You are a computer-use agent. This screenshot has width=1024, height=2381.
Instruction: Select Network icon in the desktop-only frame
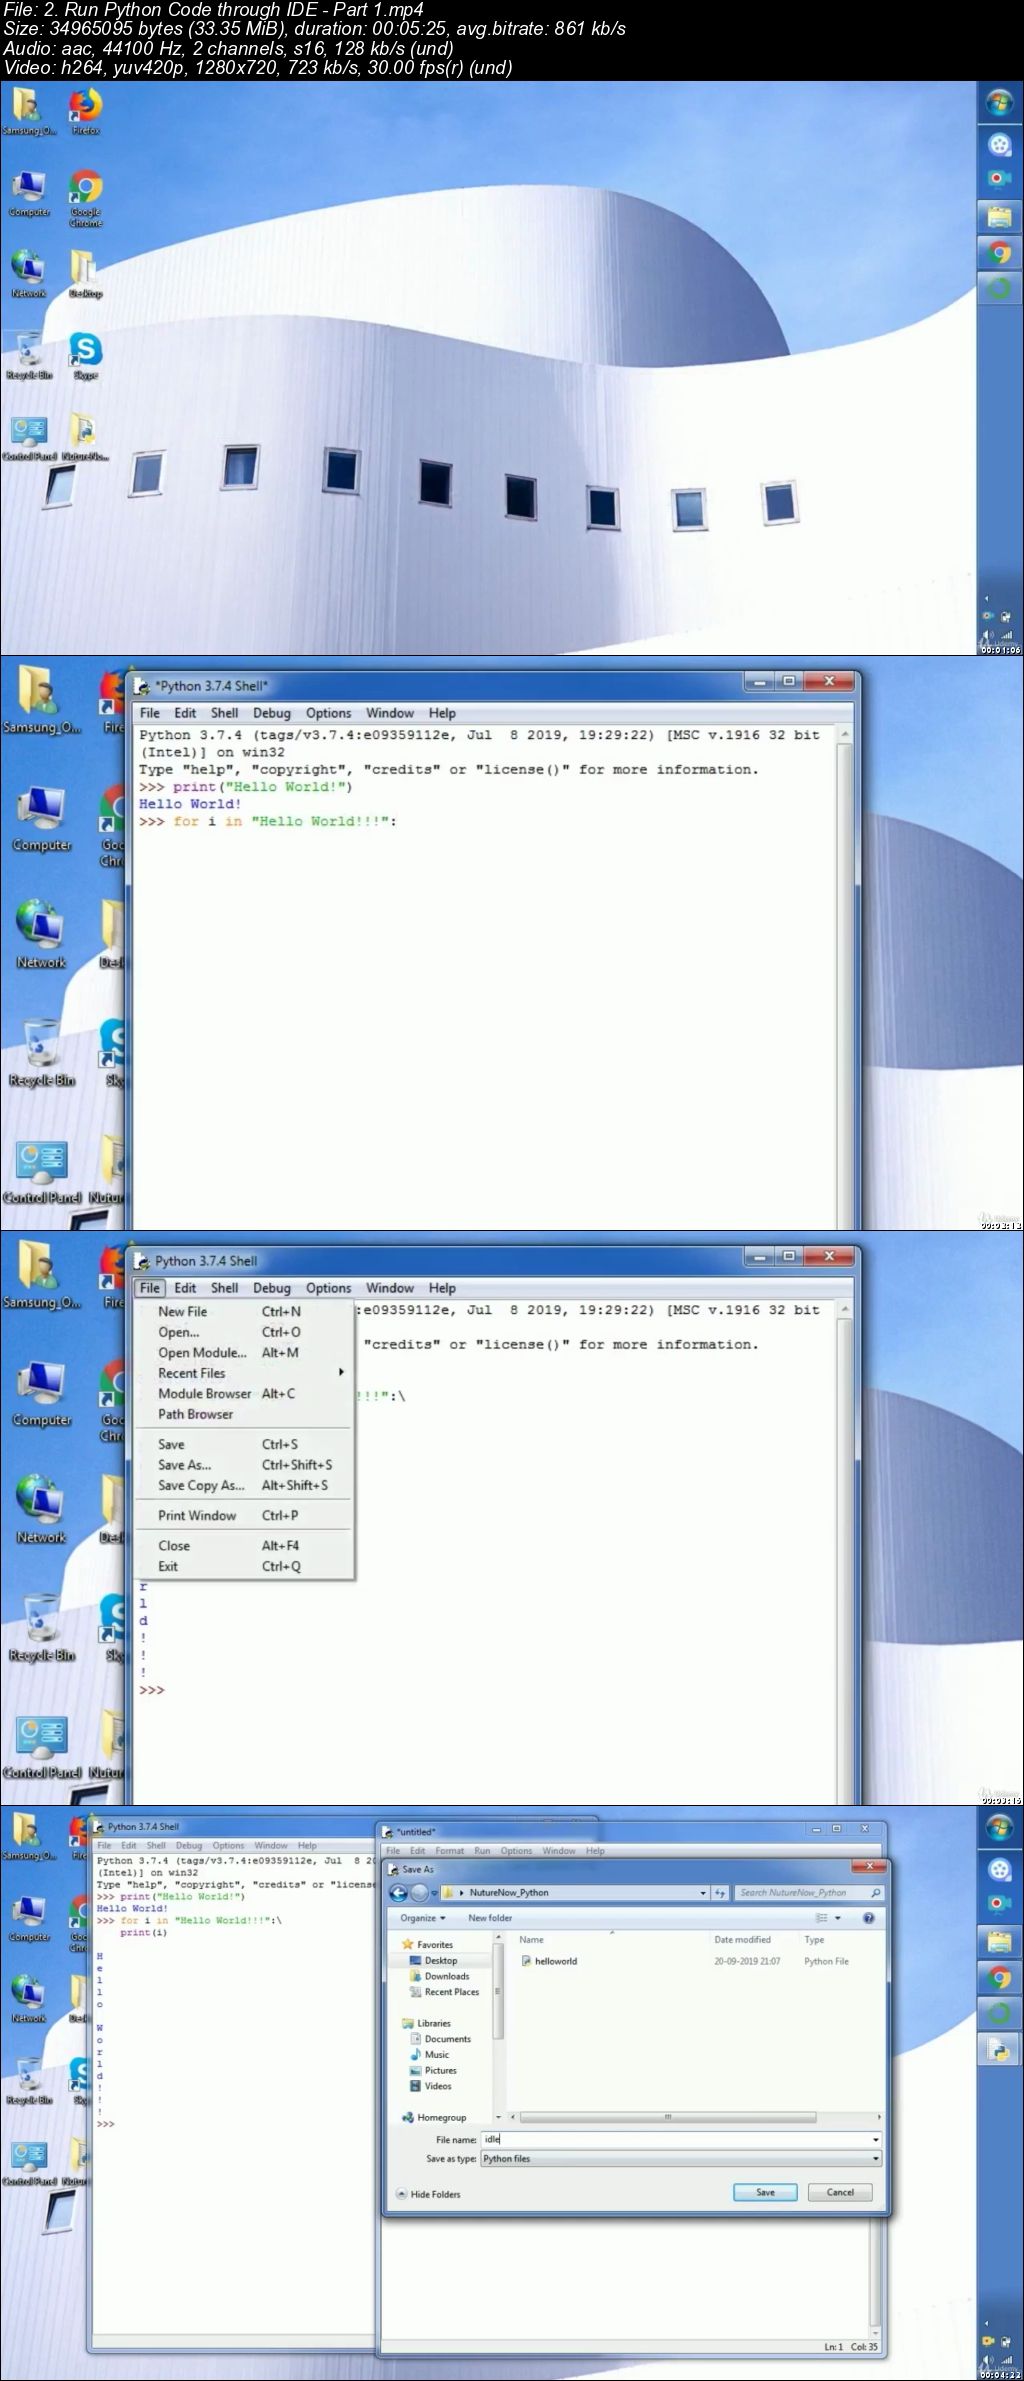pyautogui.click(x=28, y=274)
